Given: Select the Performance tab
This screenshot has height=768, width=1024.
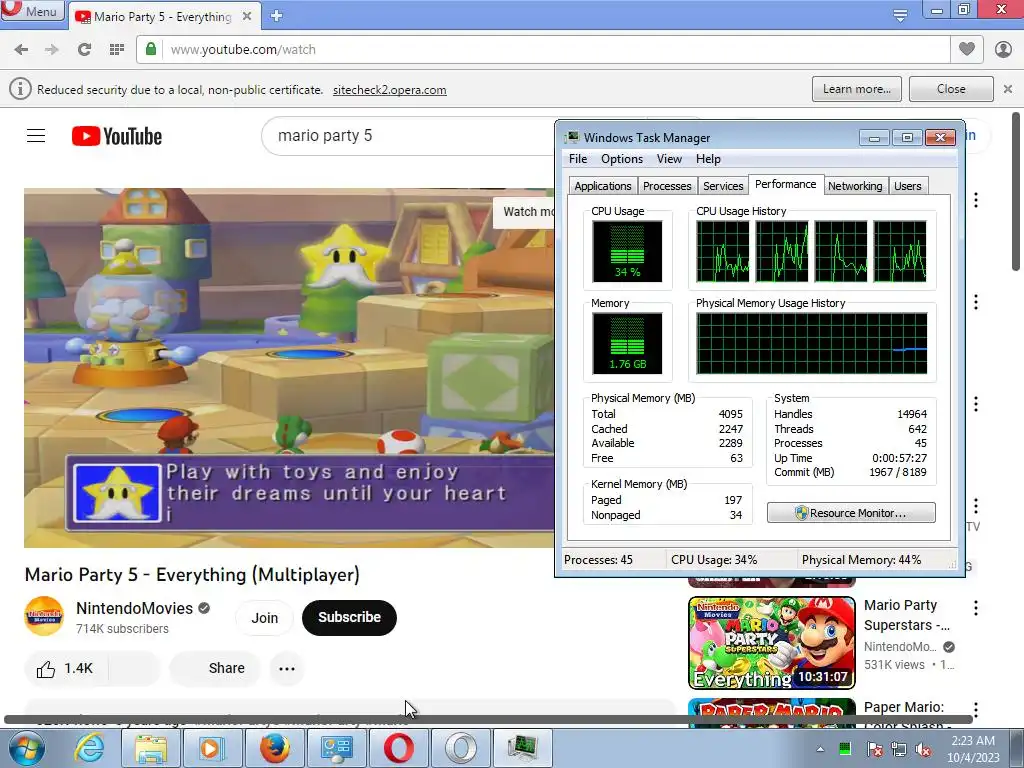Looking at the screenshot, I should click(785, 184).
